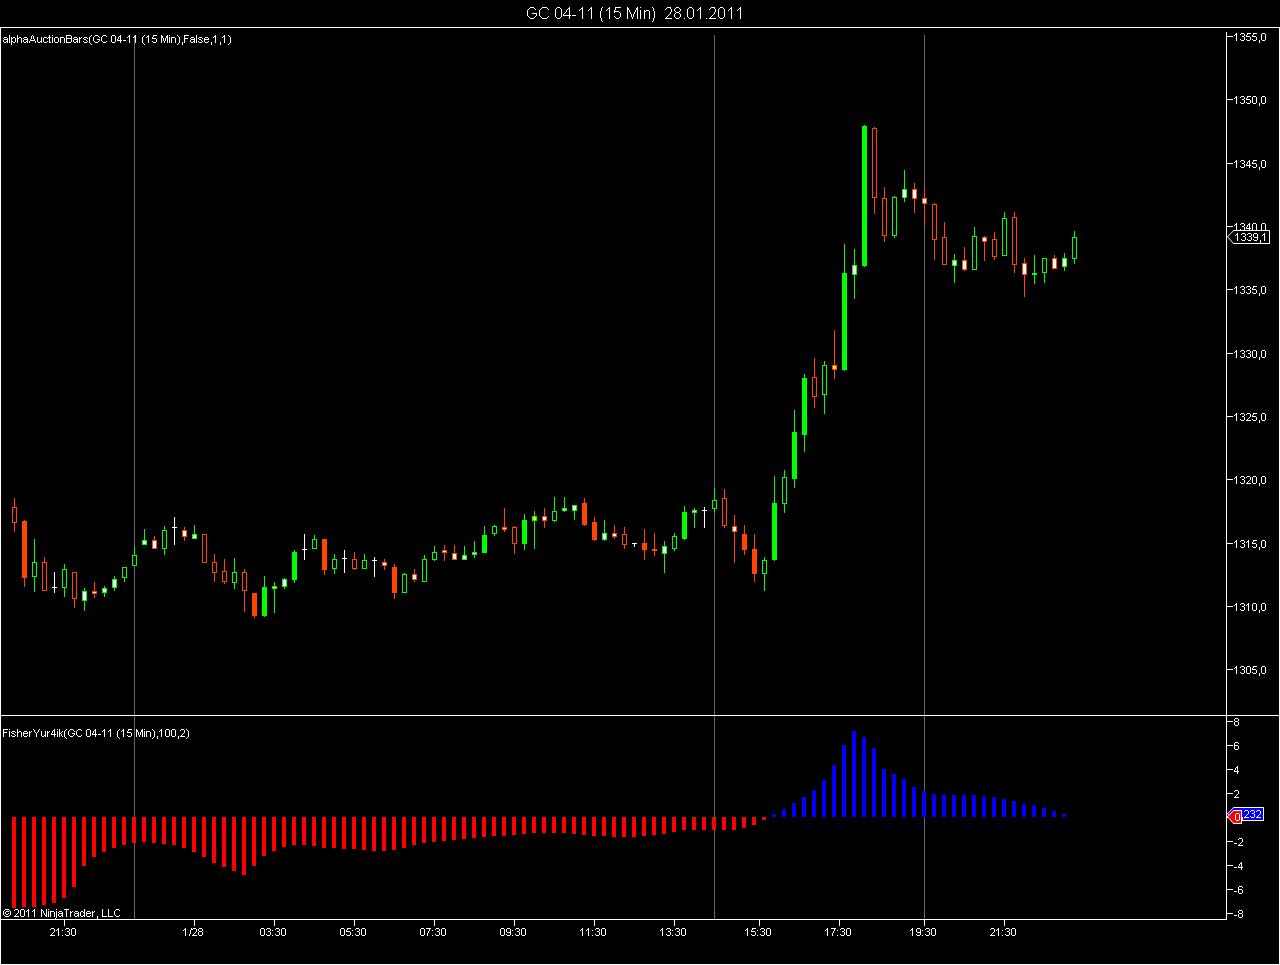The image size is (1280, 965).
Task: Click the current price marker 1339,1
Action: click(1250, 237)
